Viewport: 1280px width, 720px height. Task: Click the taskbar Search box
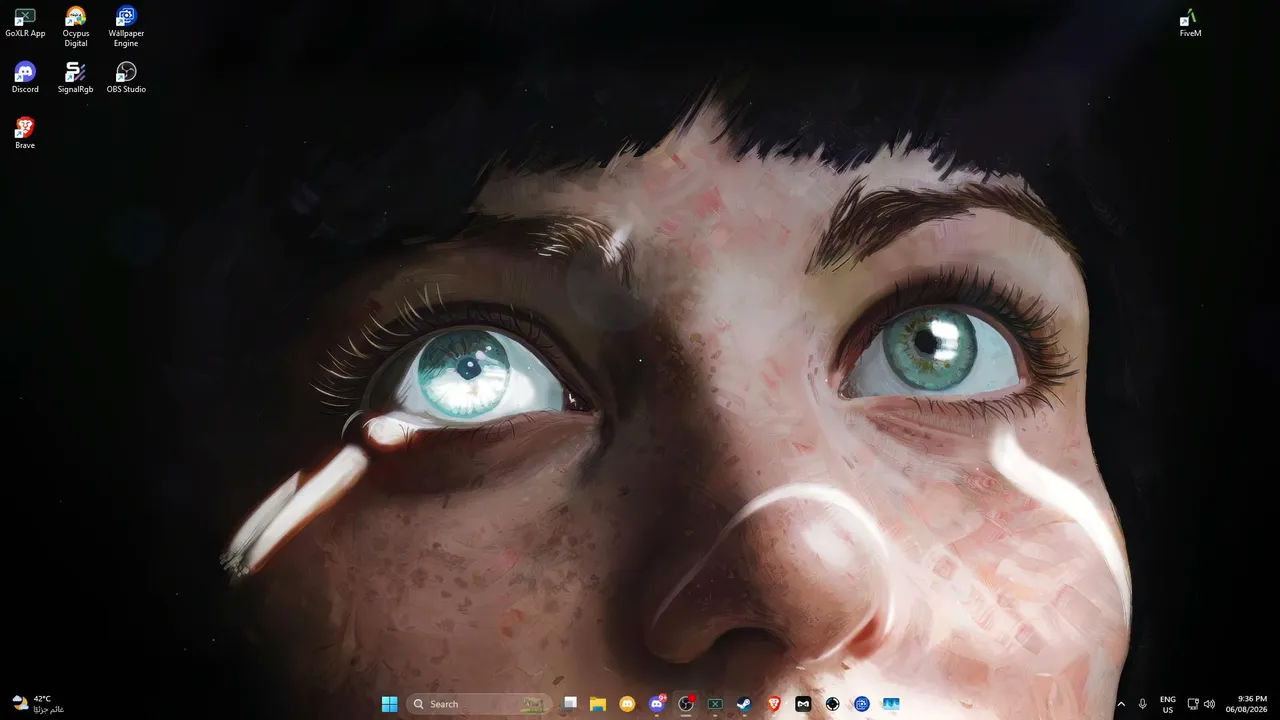[x=479, y=704]
